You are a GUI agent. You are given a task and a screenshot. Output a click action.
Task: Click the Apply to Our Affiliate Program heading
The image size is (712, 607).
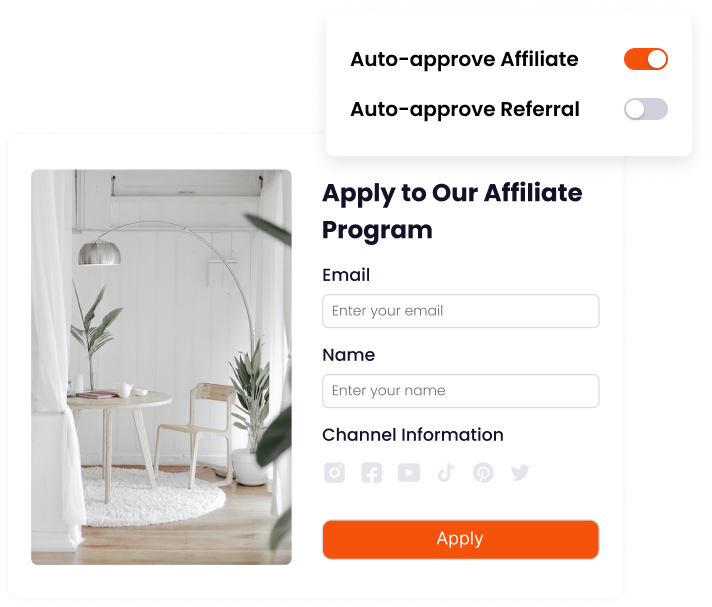pos(452,212)
